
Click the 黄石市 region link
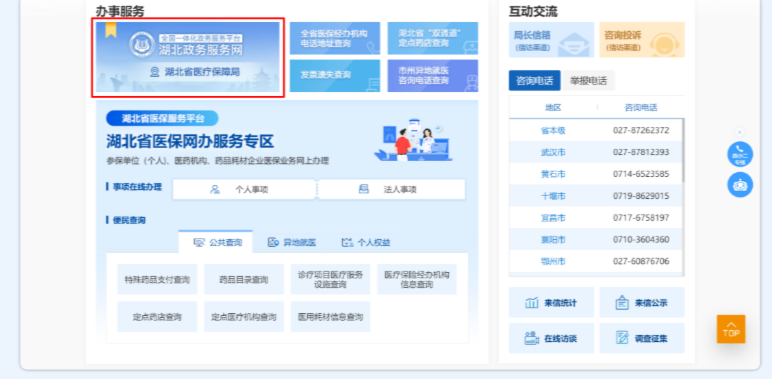click(x=553, y=174)
